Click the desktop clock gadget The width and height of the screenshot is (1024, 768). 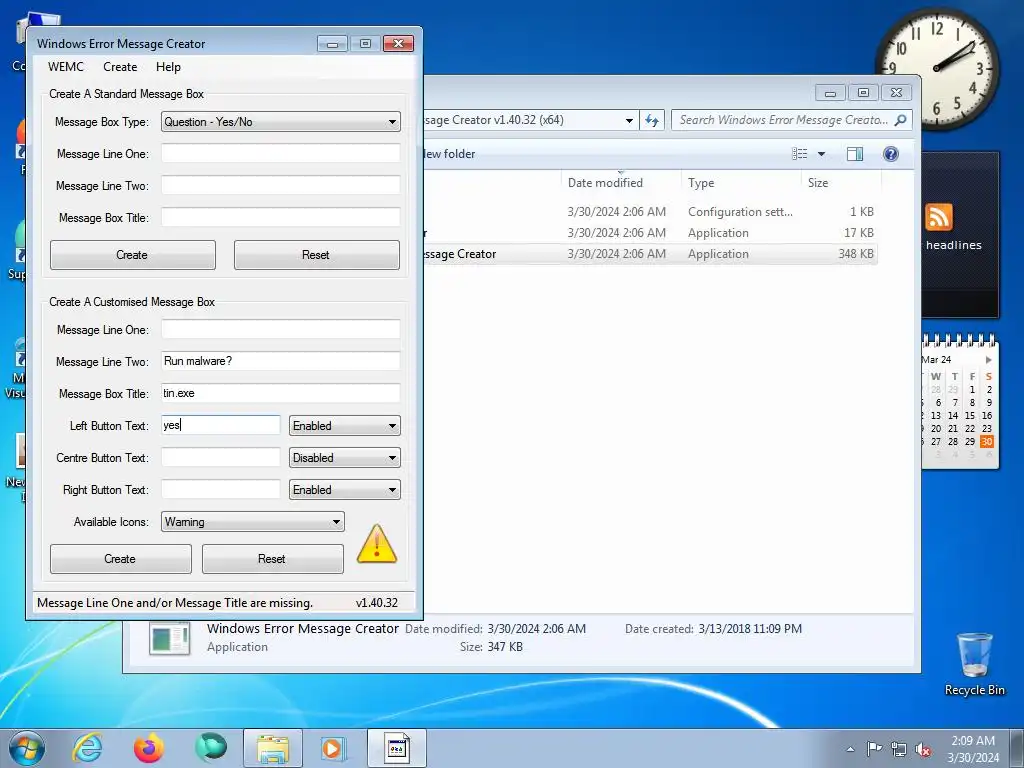936,68
